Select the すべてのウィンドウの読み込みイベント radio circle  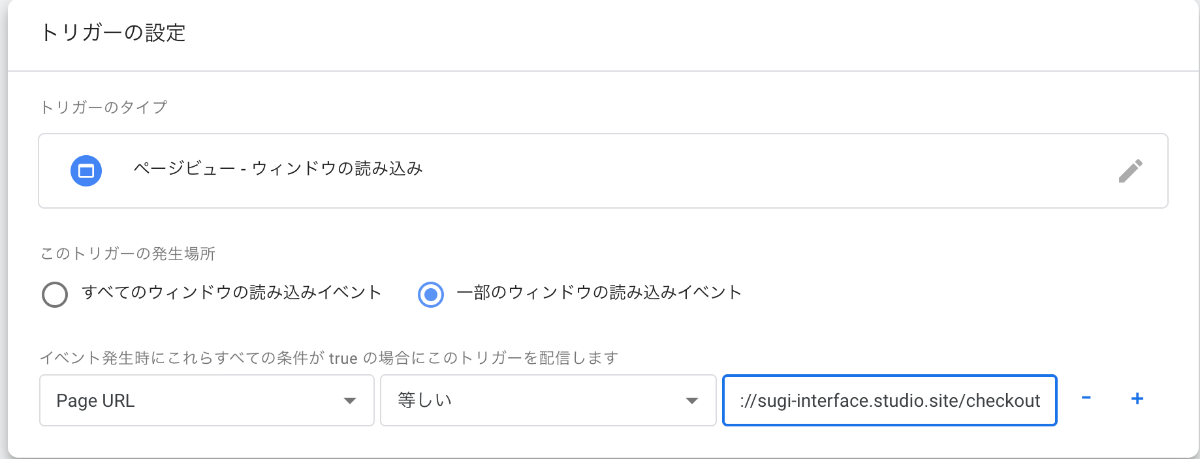(55, 294)
